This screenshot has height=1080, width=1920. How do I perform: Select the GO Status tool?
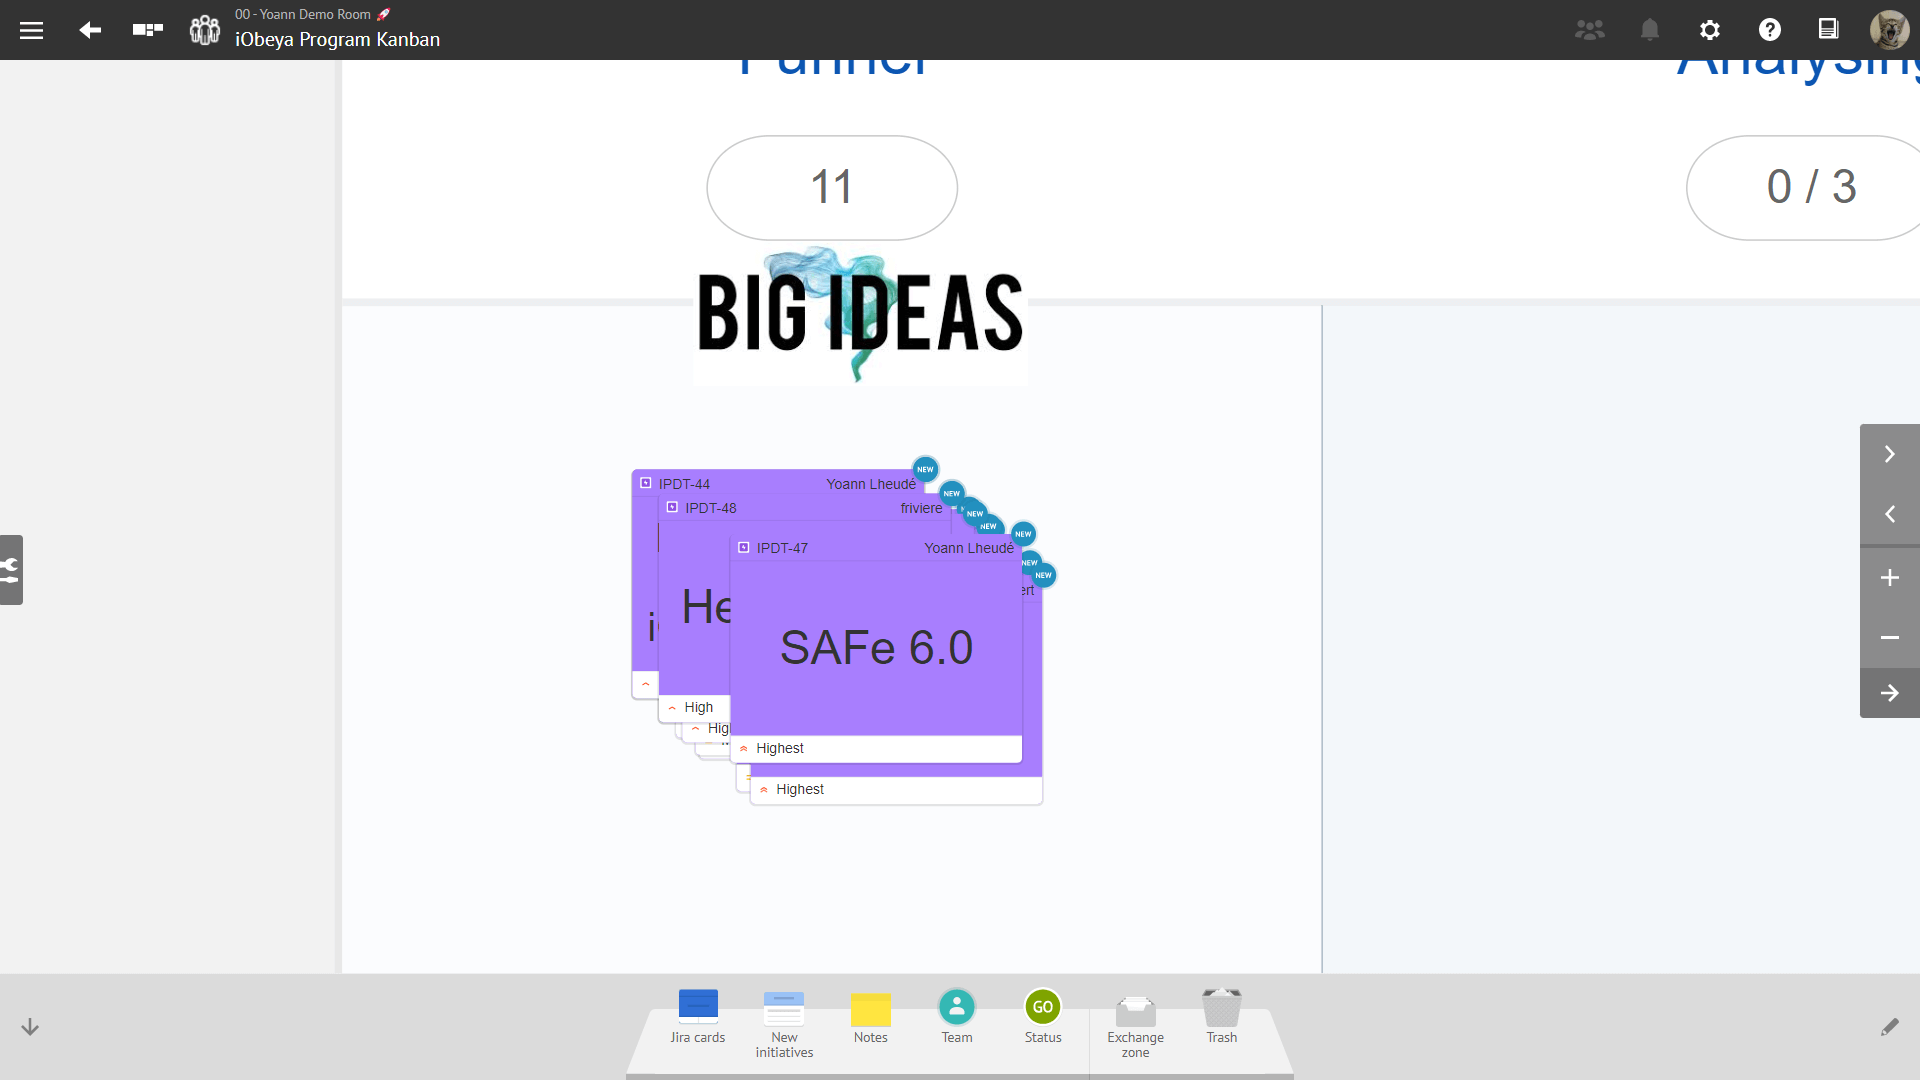(1043, 1017)
